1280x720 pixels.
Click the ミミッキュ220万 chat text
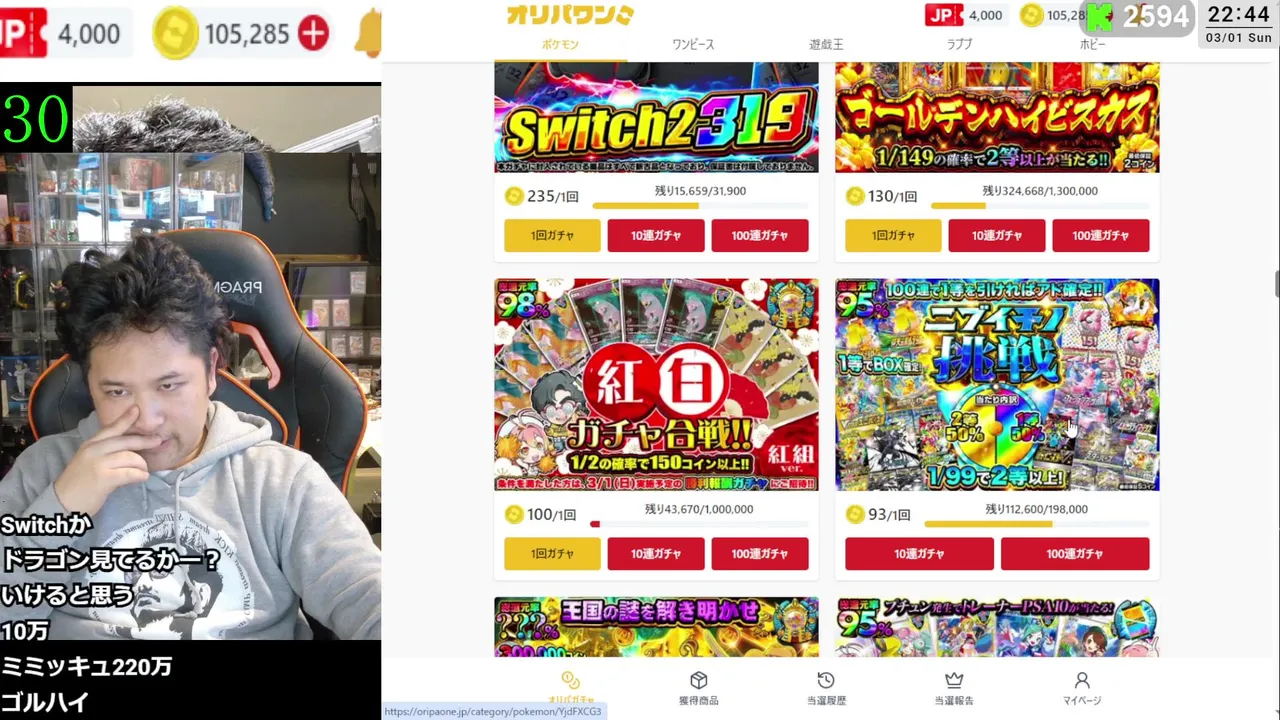(x=86, y=667)
